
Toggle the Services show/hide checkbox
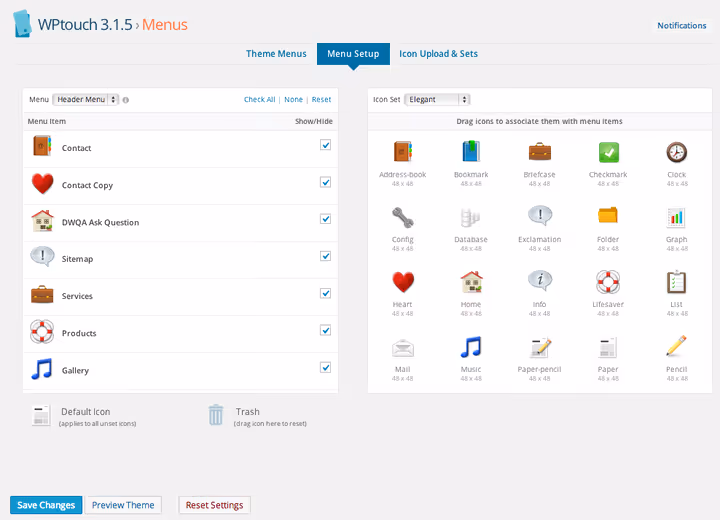pyautogui.click(x=326, y=294)
